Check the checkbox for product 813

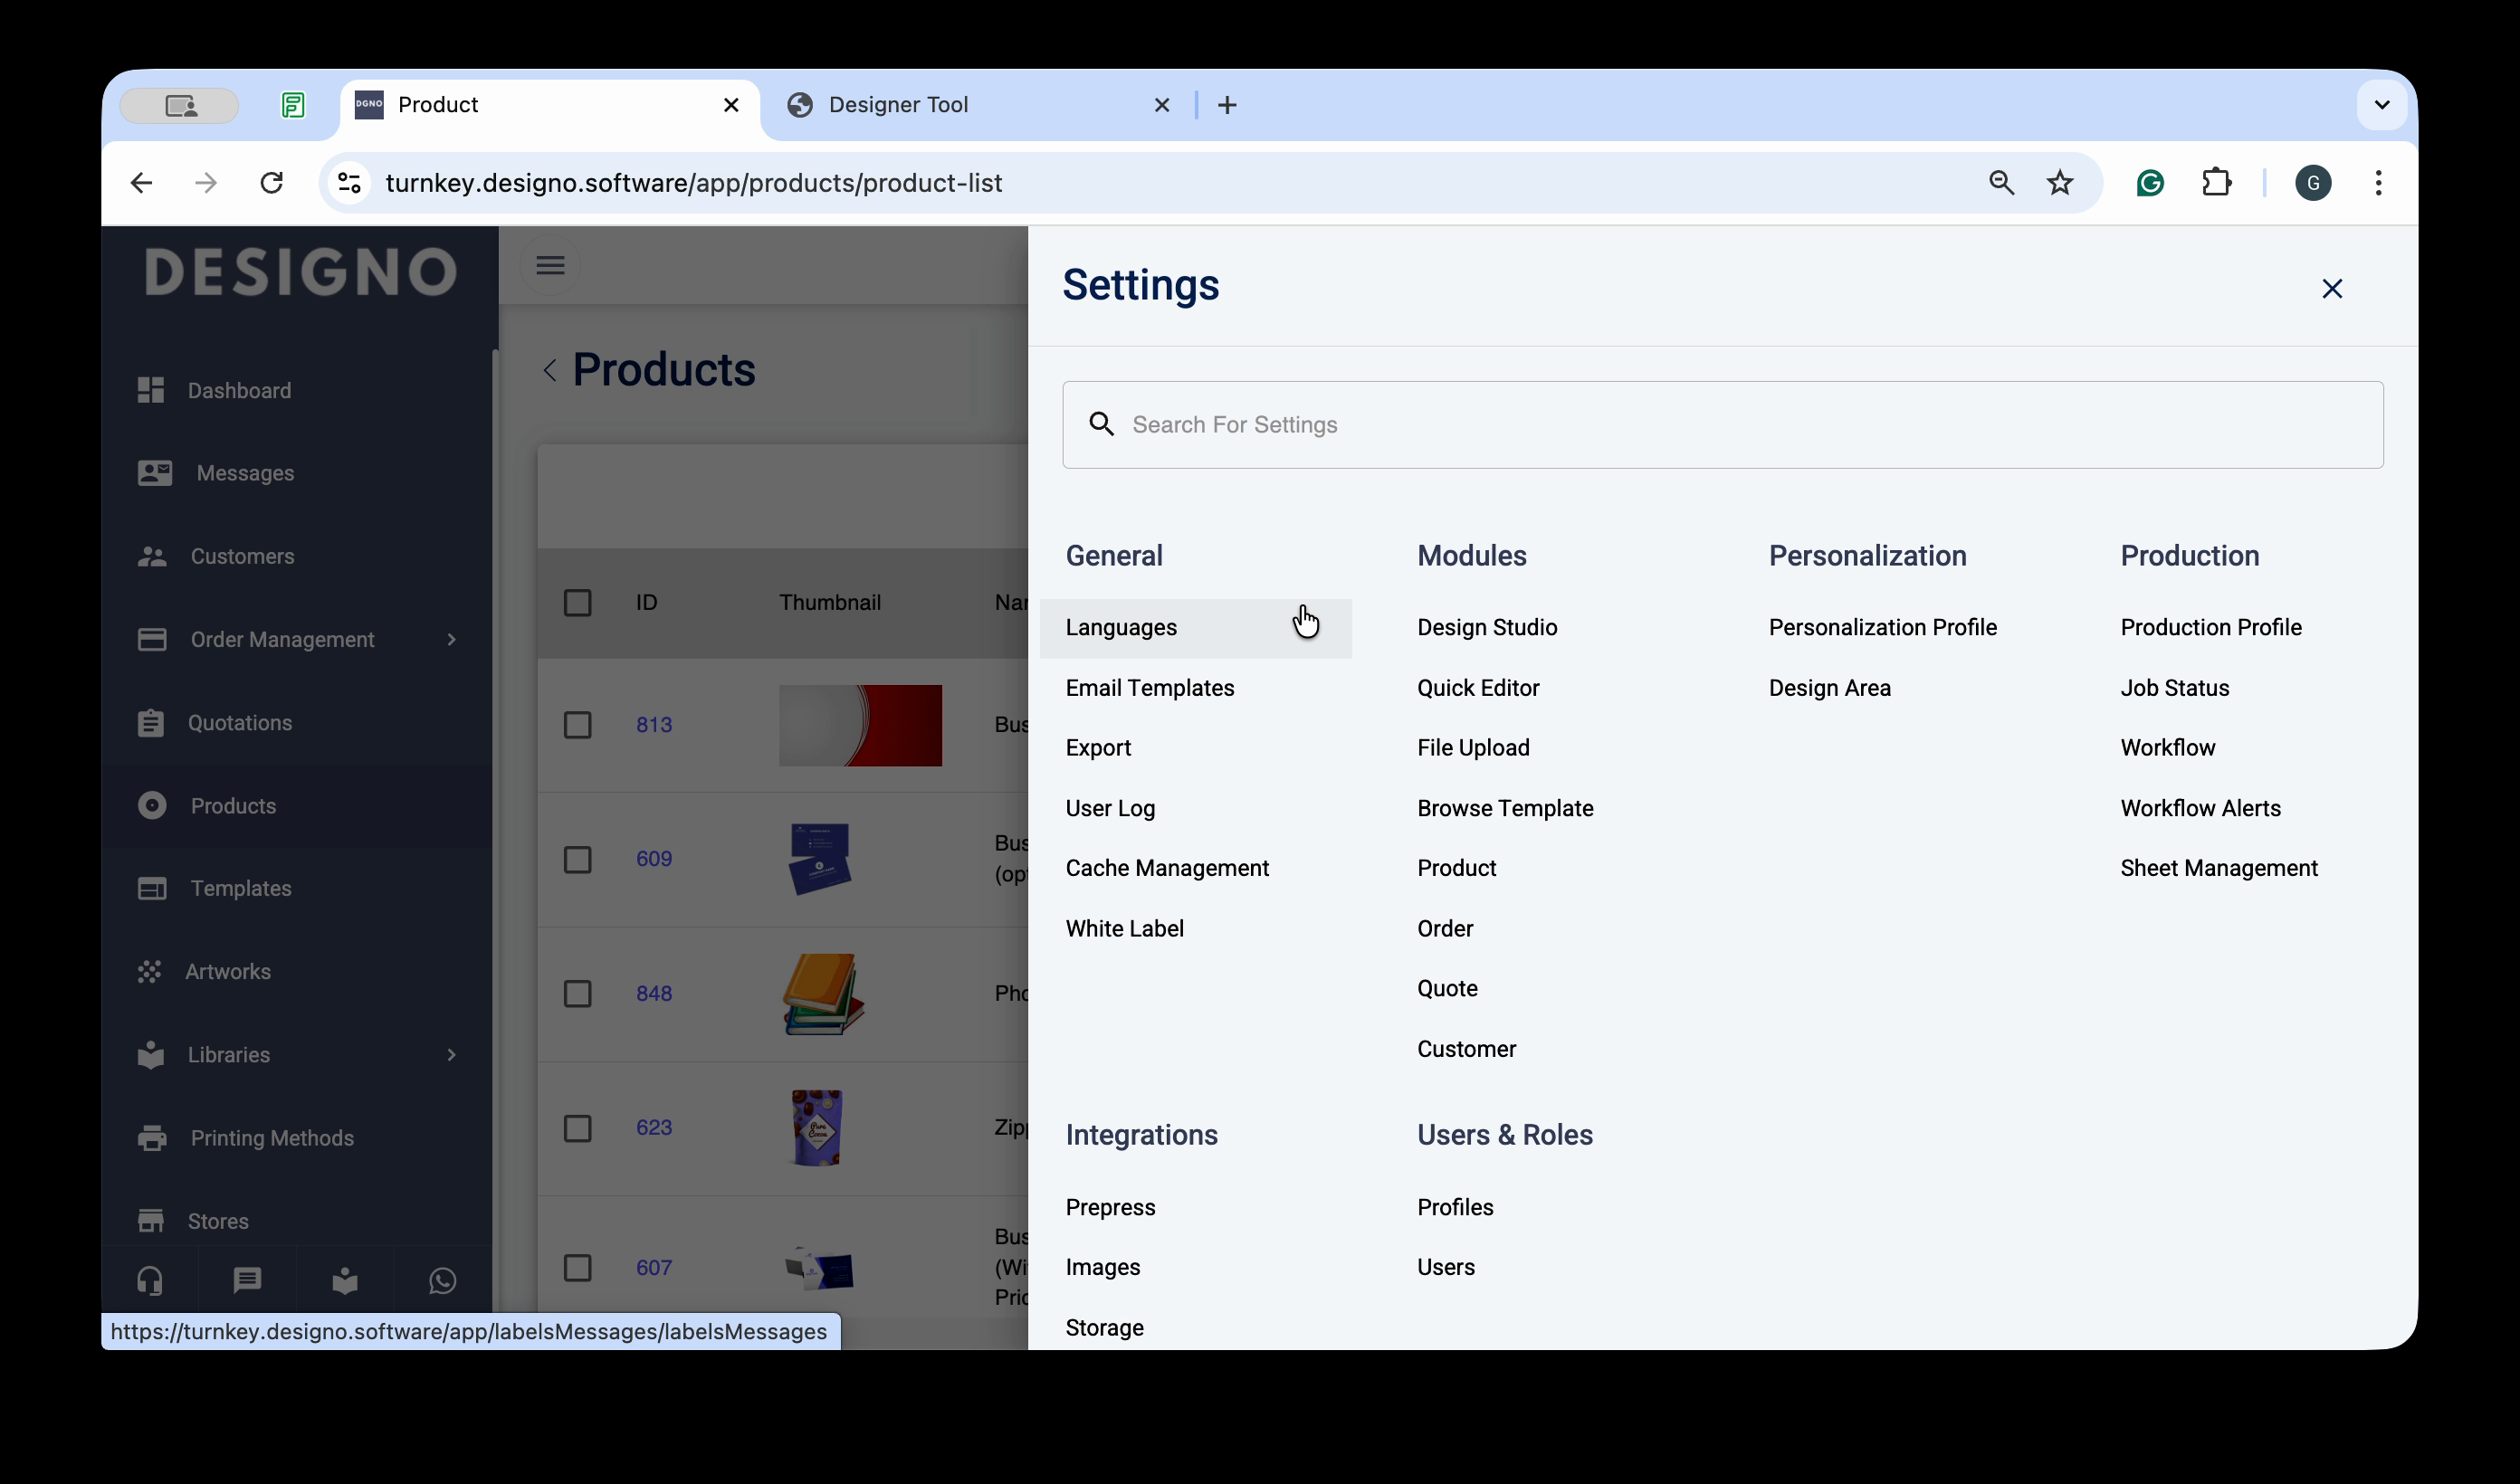point(577,724)
